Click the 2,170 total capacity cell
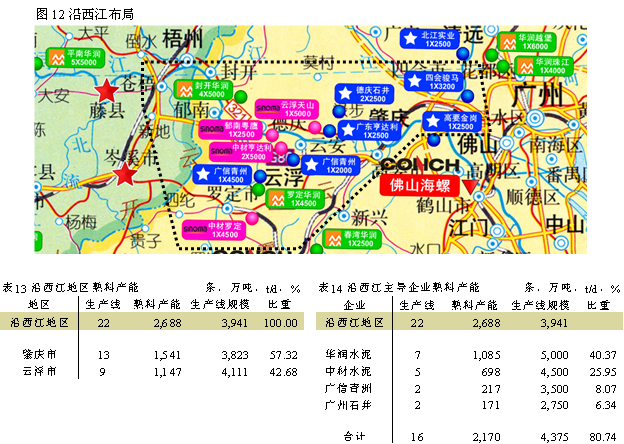Image resolution: width=624 pixels, height=444 pixels. point(486,437)
